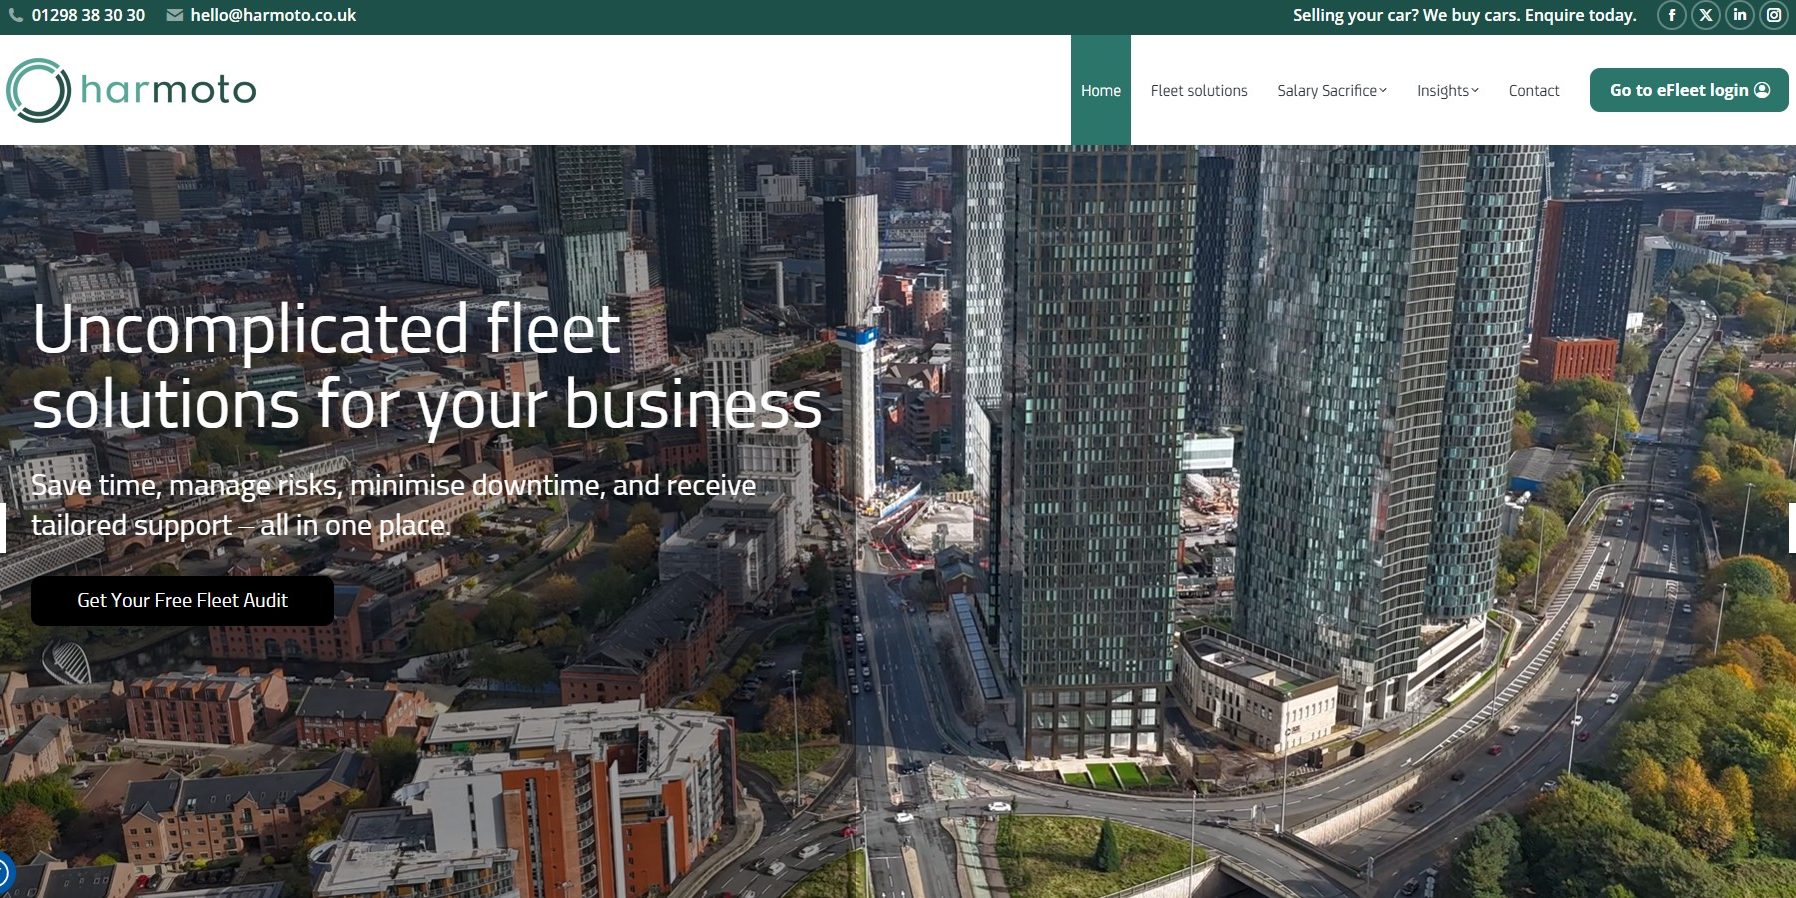The image size is (1796, 898).
Task: Go back with left edge slider arrow
Action: tap(4, 527)
